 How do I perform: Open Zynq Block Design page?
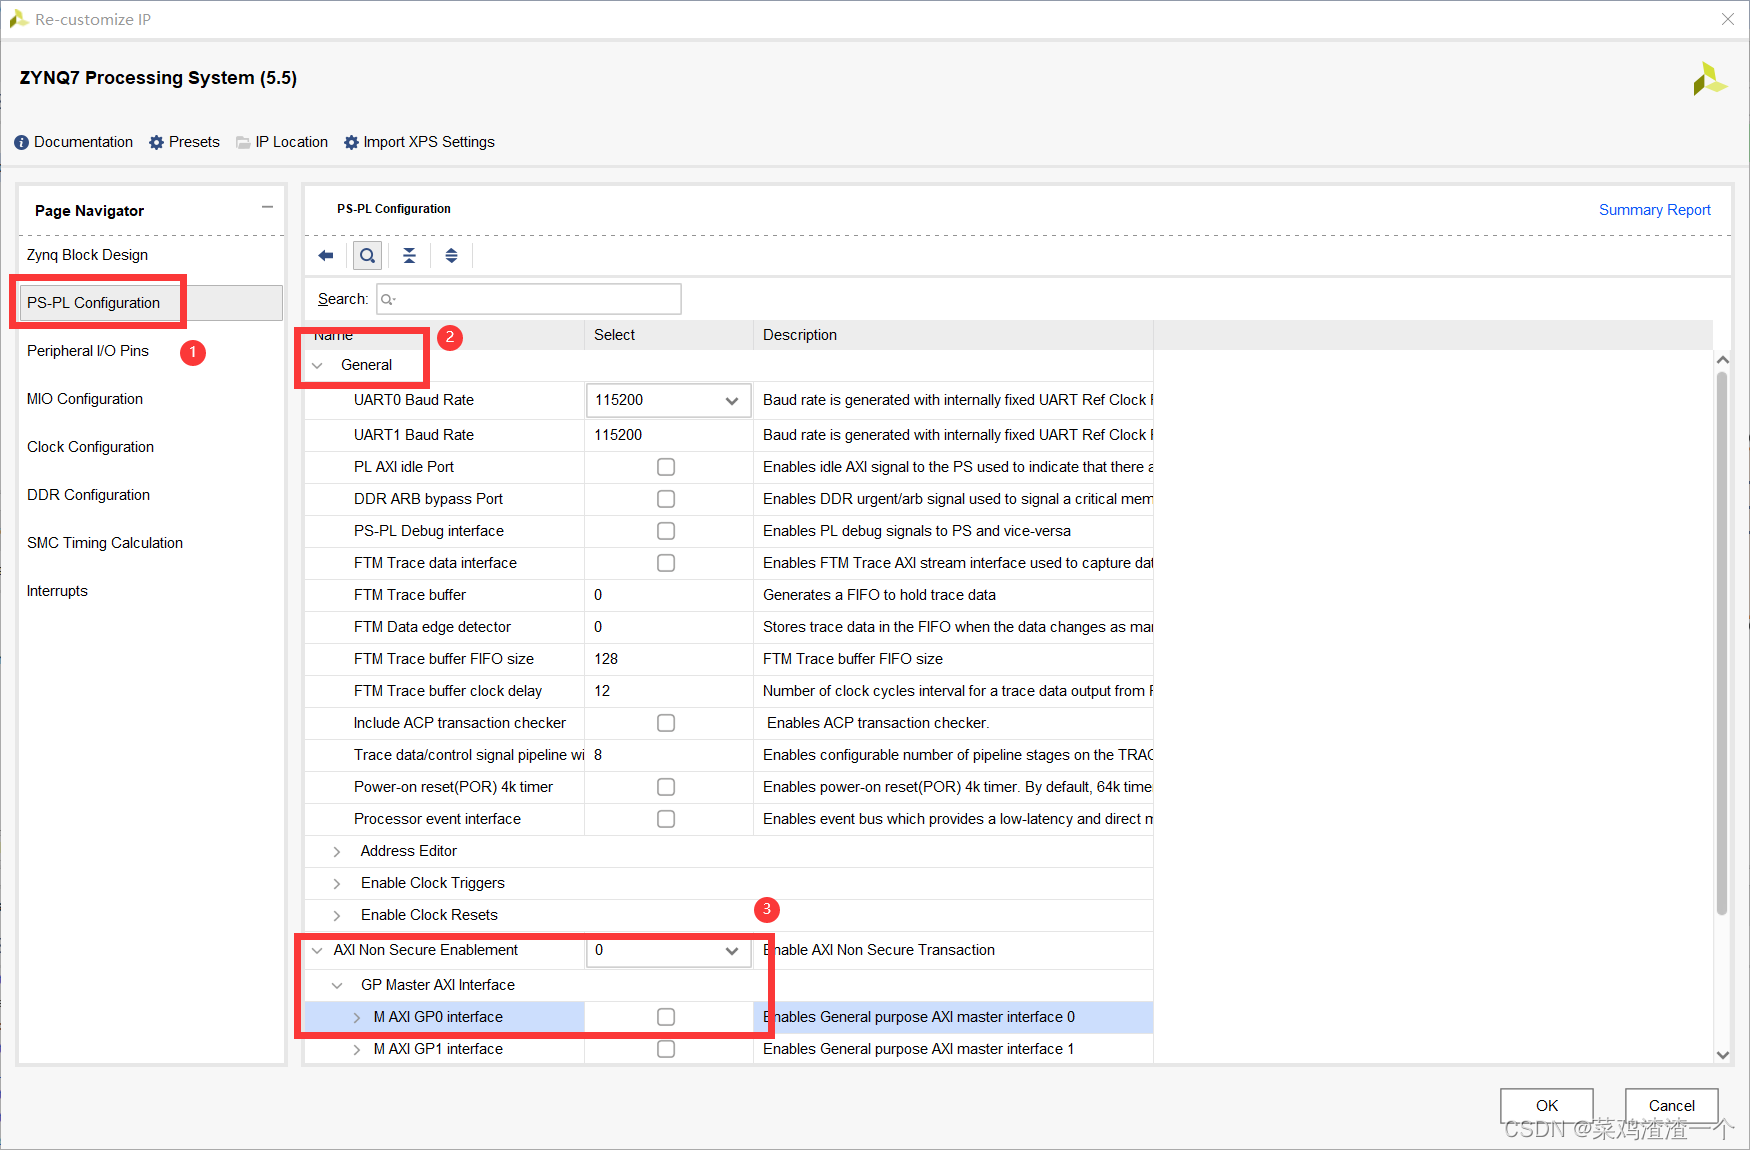[x=87, y=255]
